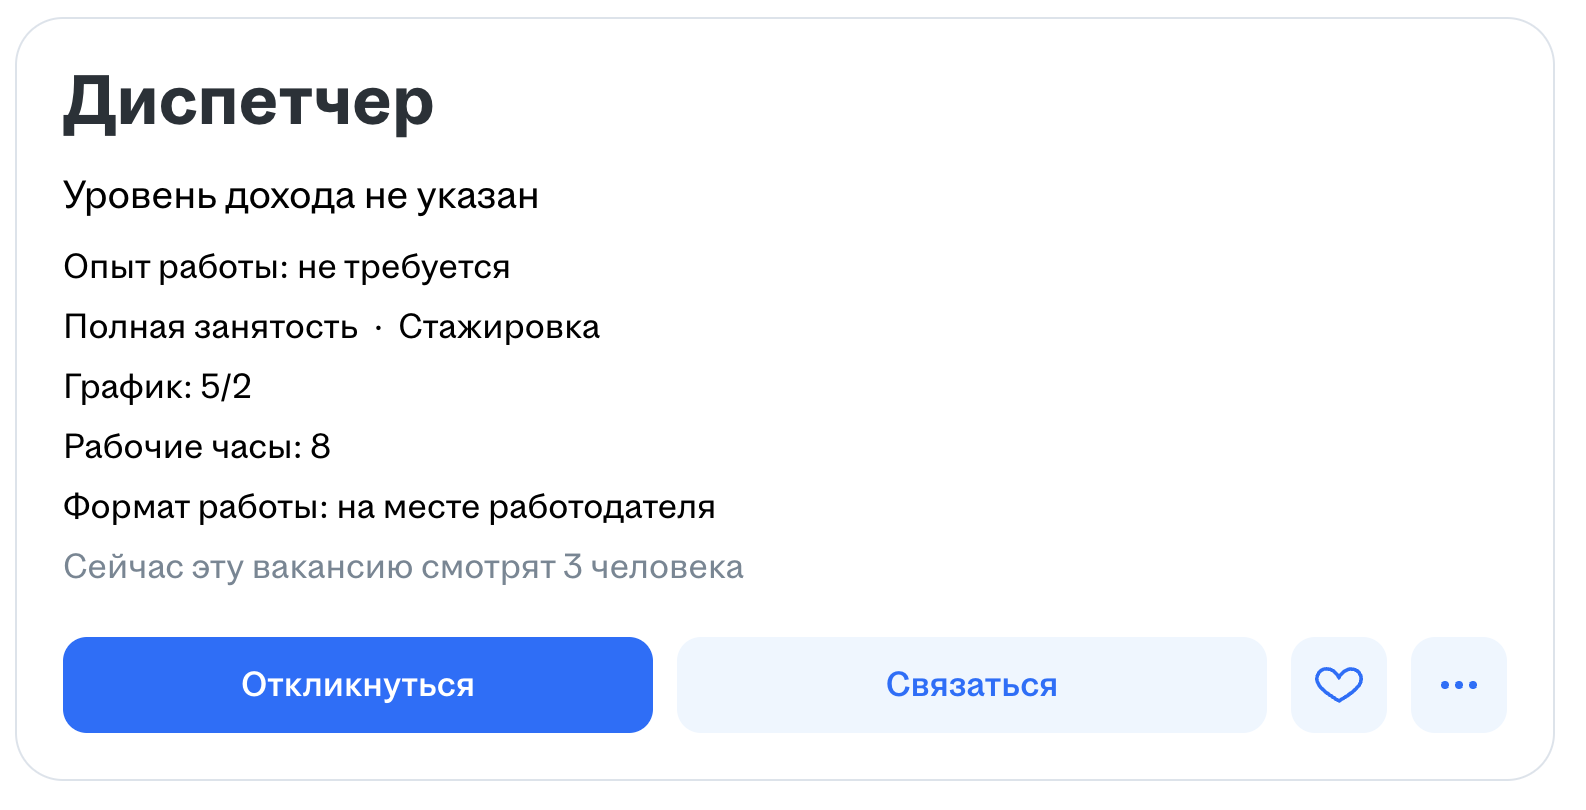Click the dot separator before Стажировка

tap(379, 328)
